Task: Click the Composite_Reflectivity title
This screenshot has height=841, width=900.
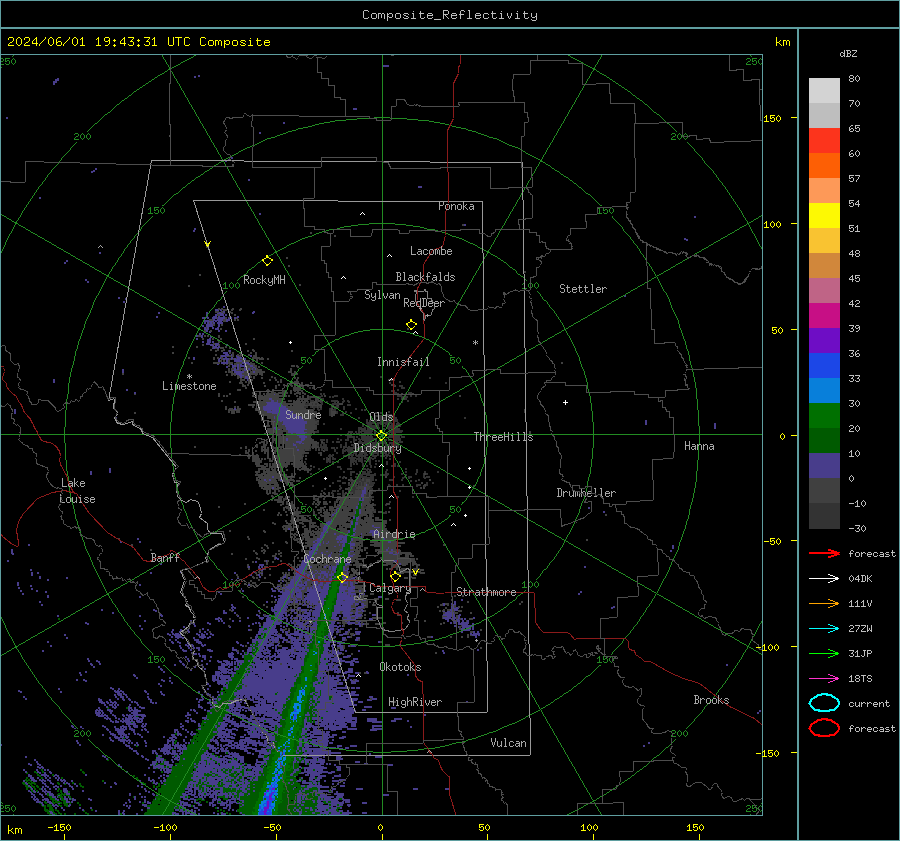Action: 450,15
